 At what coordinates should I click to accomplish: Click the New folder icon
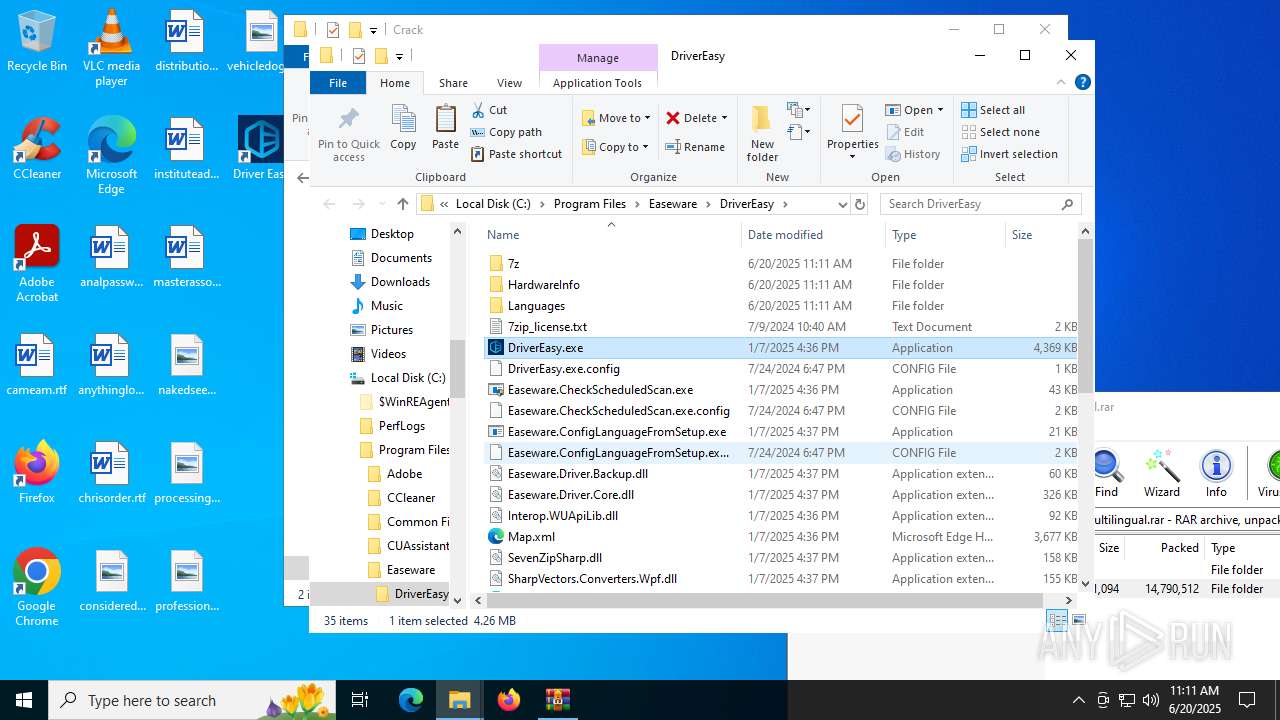click(x=762, y=119)
